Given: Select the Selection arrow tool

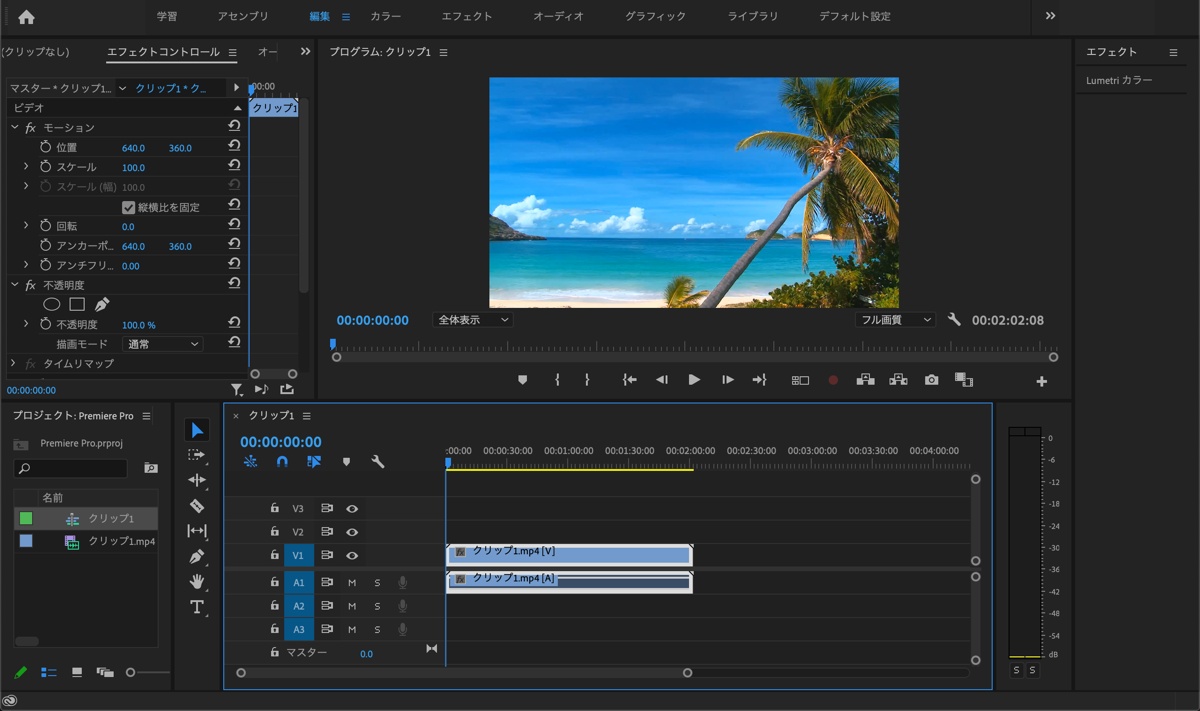Looking at the screenshot, I should coord(197,430).
